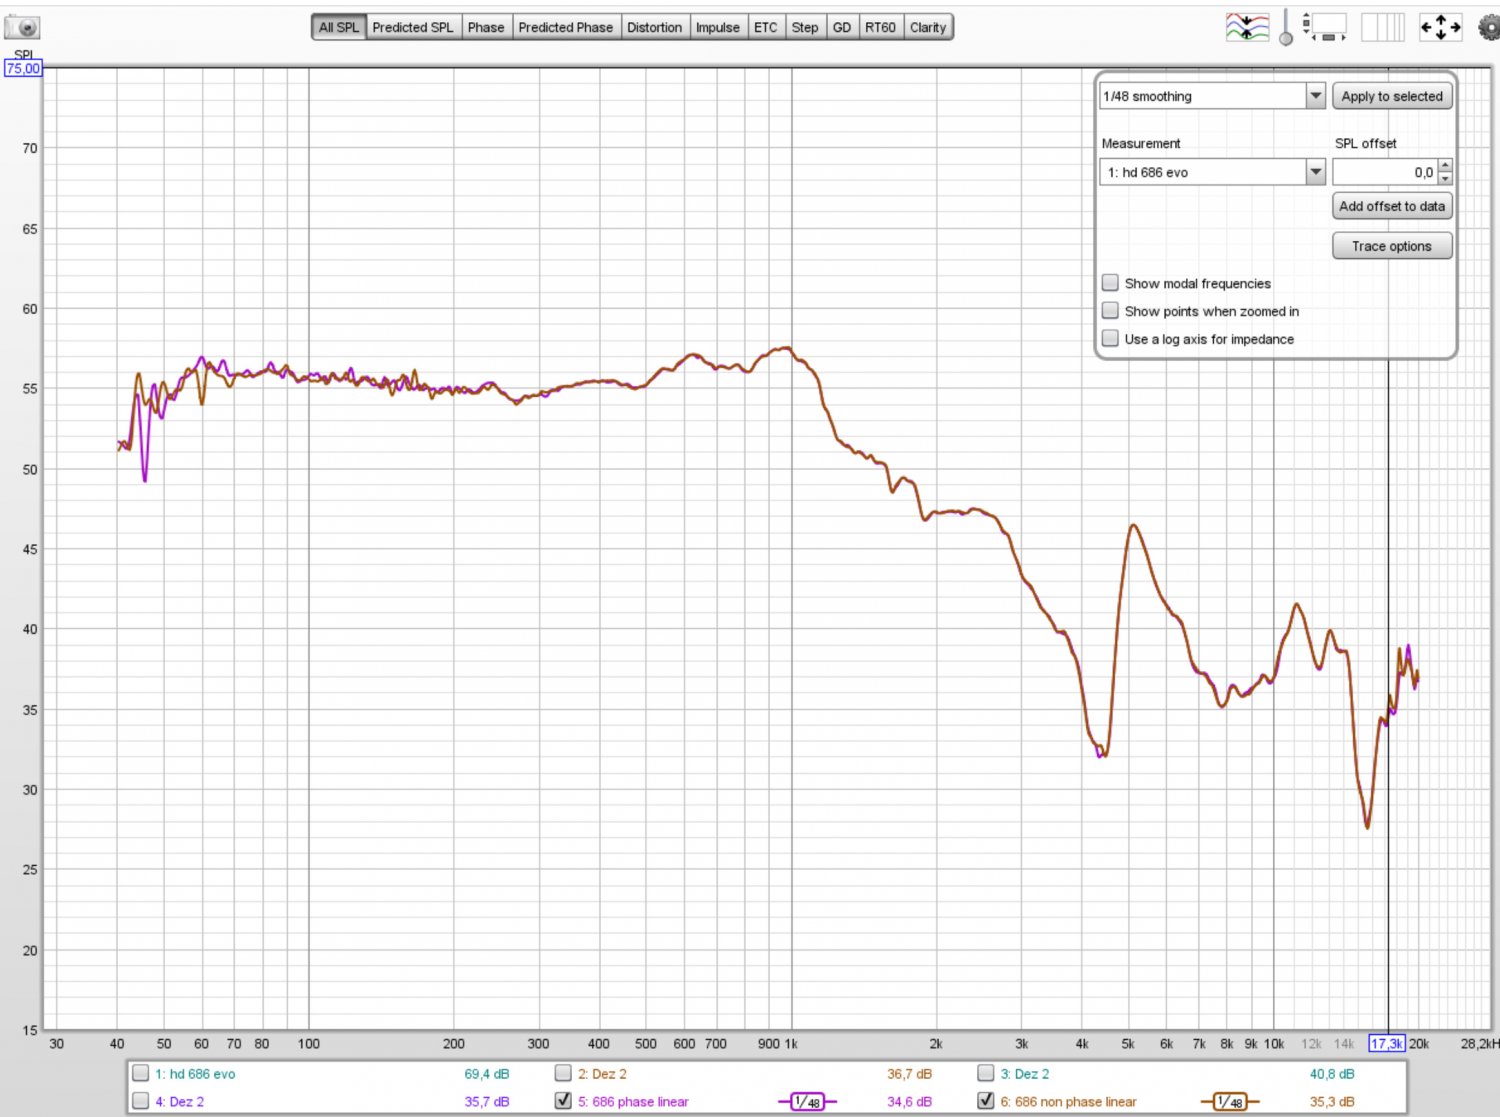Screen dimensions: 1500x1117
Task: Click the 69,4 dB value of trace 1
Action: [487, 1074]
